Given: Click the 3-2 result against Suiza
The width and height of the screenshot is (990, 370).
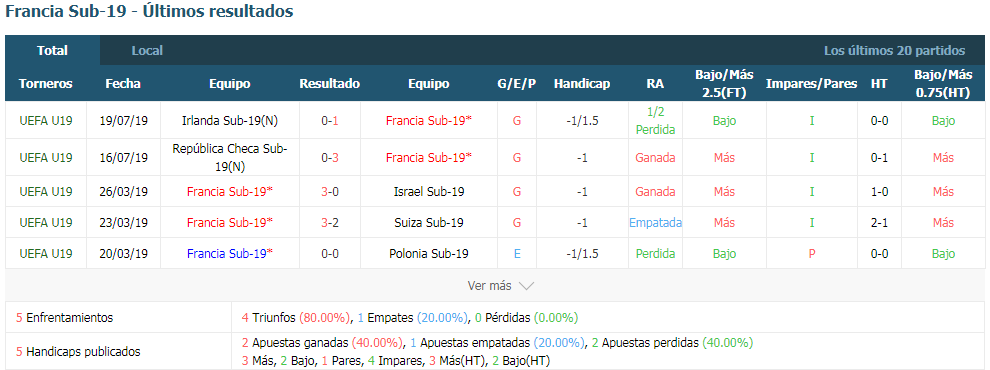Looking at the screenshot, I should tap(330, 222).
